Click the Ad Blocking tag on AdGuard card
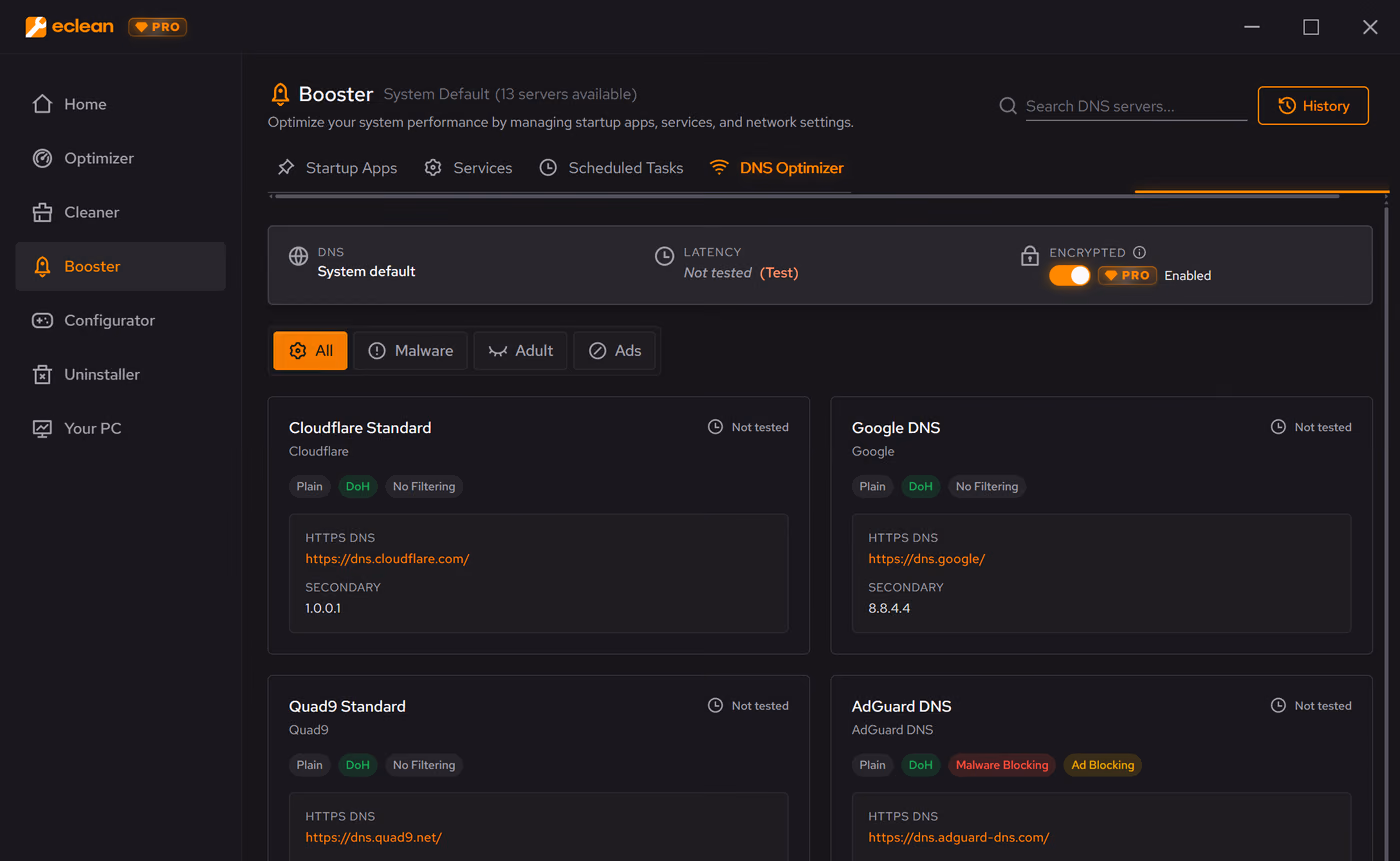Screen dimensions: 1400x861 tap(1103, 765)
